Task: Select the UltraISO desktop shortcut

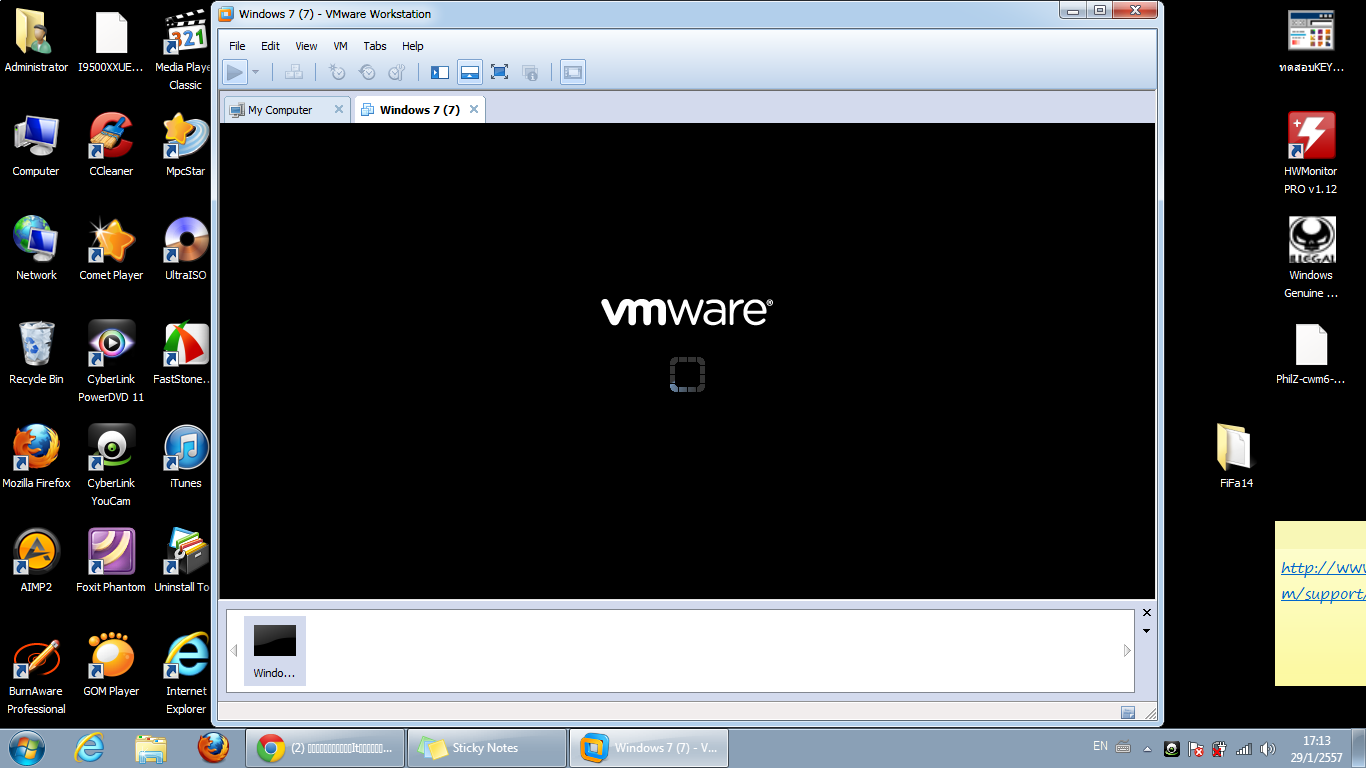Action: (x=186, y=250)
